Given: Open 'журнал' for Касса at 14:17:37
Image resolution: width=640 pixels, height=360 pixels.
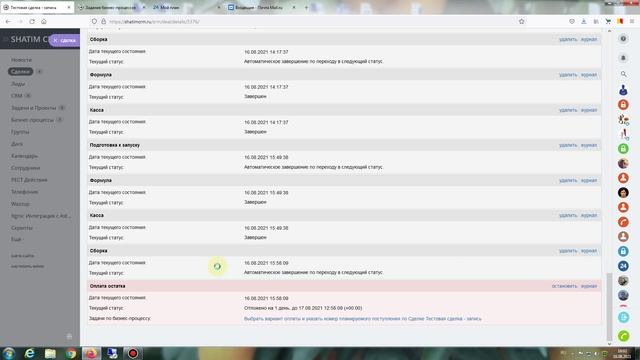Looking at the screenshot, I should 589,110.
